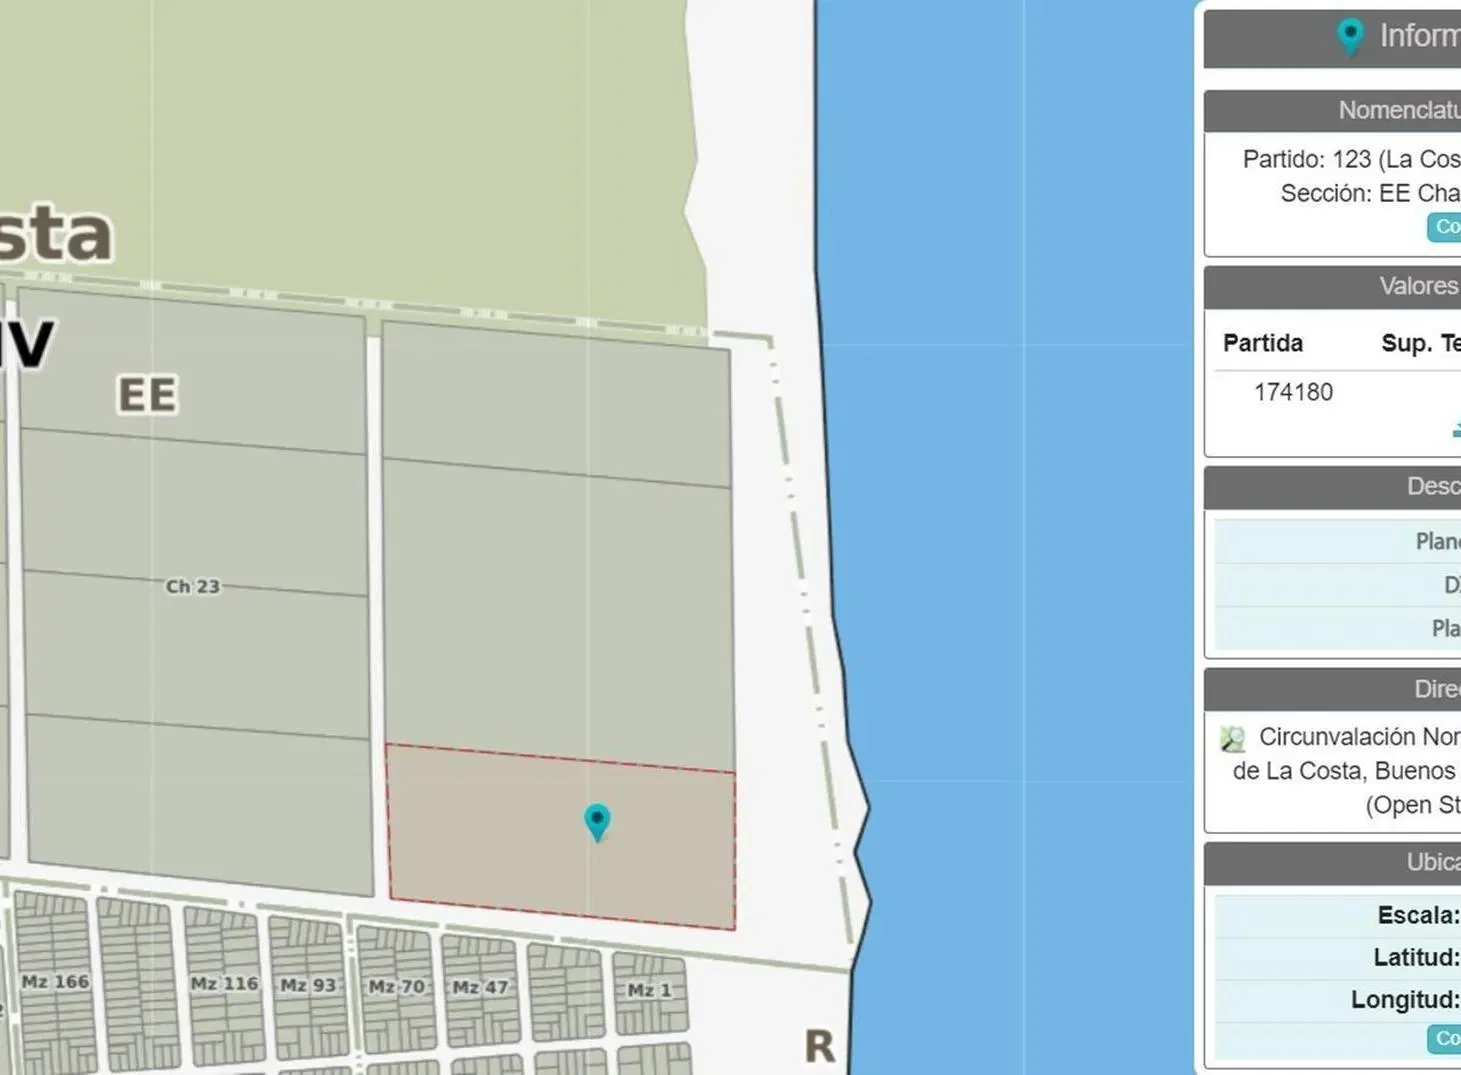
Task: Click the 'Circunvalación Nor' address text
Action: [1359, 737]
